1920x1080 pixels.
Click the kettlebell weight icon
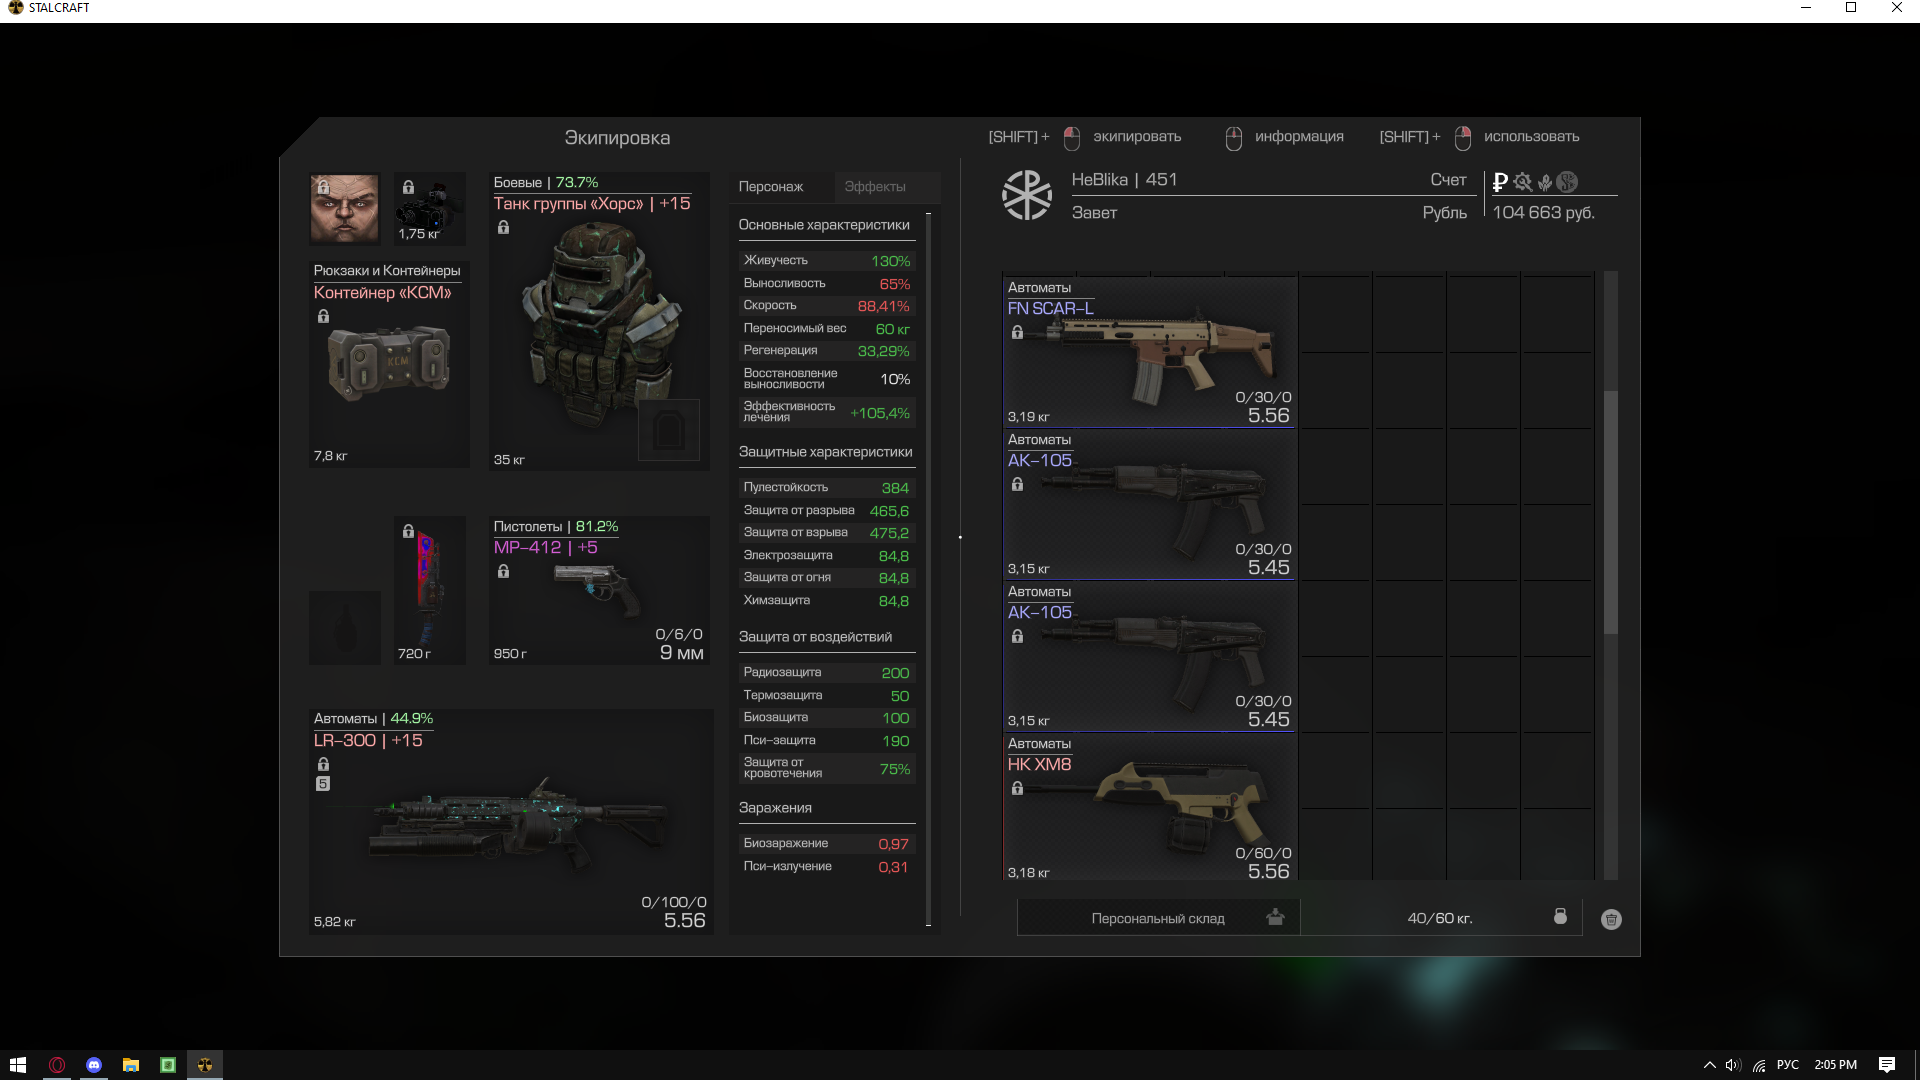click(1560, 916)
